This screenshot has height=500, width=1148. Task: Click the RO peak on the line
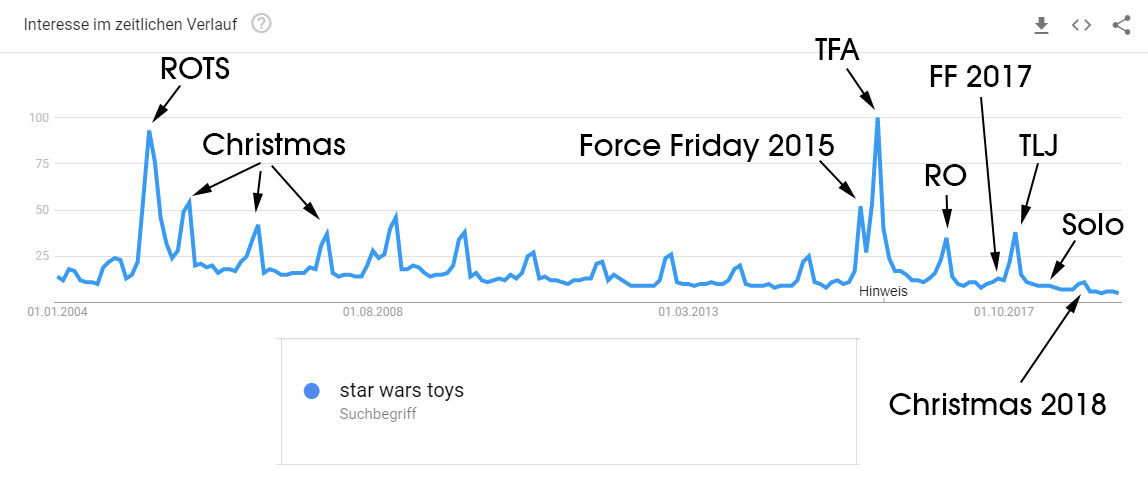coord(946,238)
